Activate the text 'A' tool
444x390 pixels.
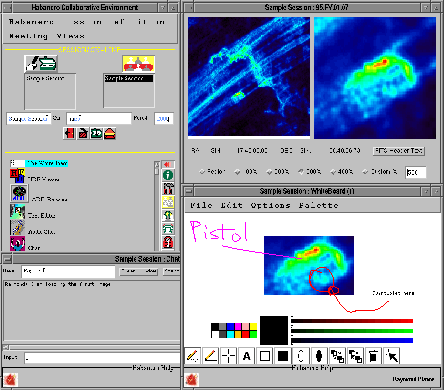(x=247, y=356)
